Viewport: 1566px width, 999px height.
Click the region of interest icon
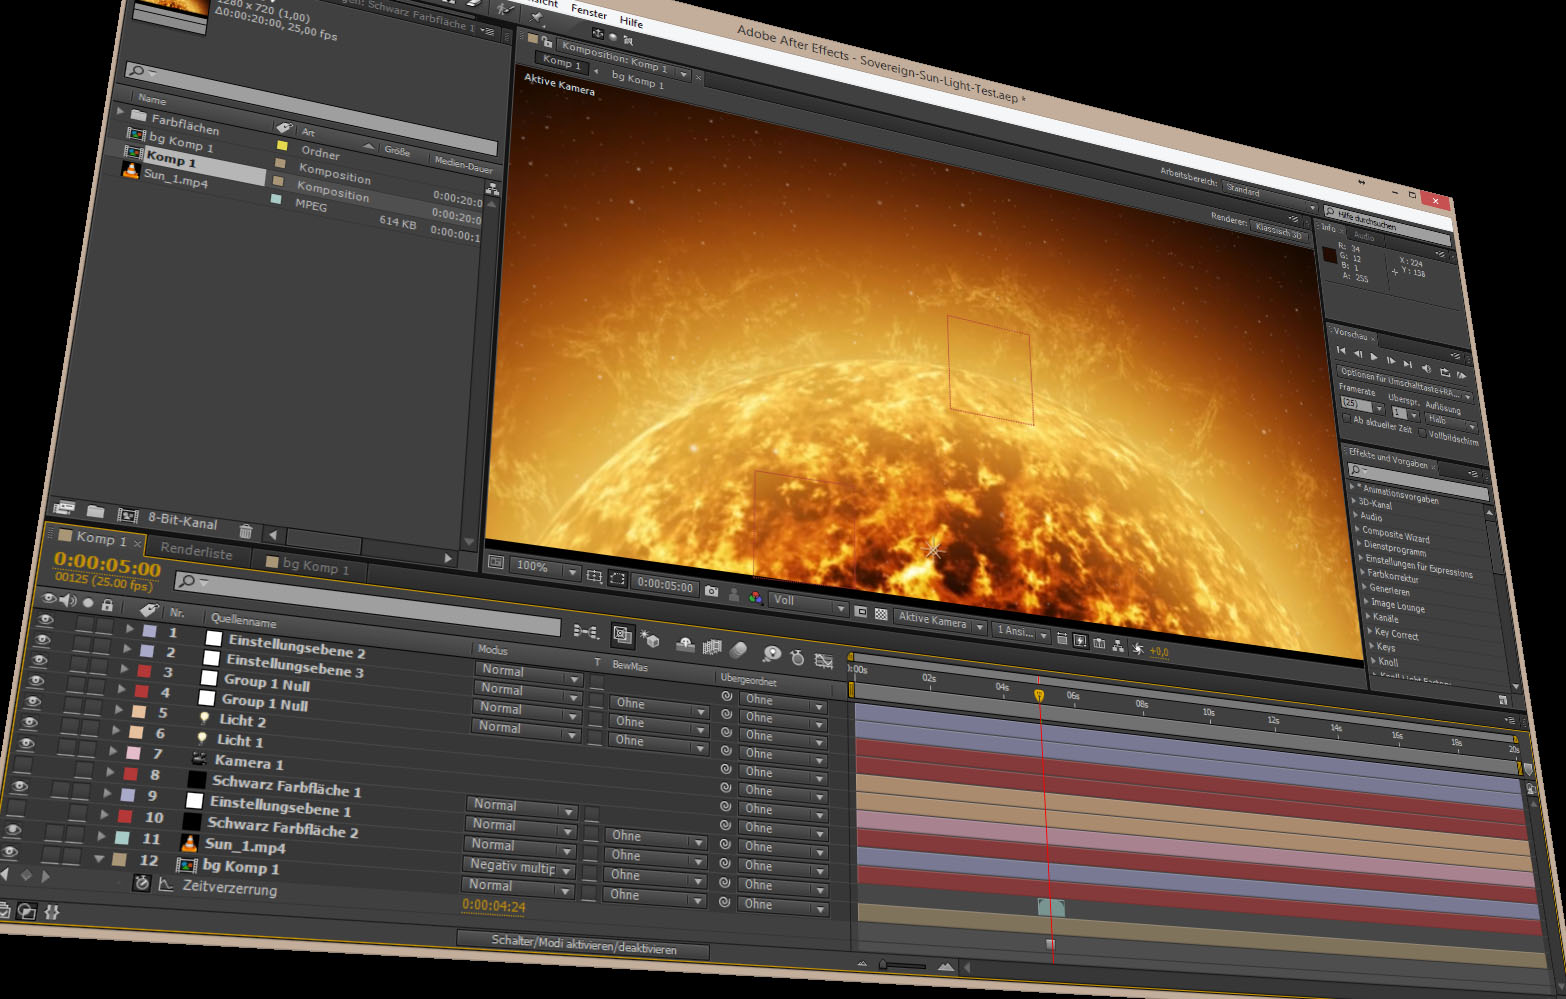(617, 579)
